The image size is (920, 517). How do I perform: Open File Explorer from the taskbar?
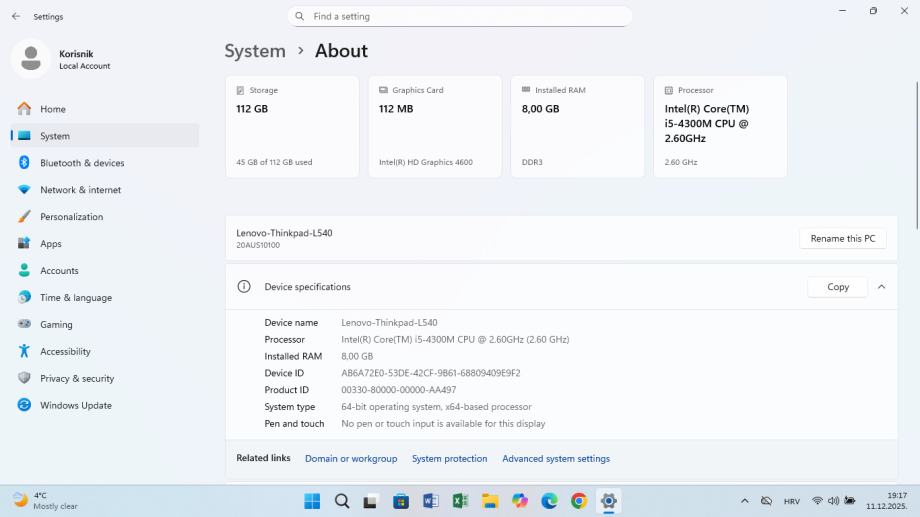(x=490, y=501)
